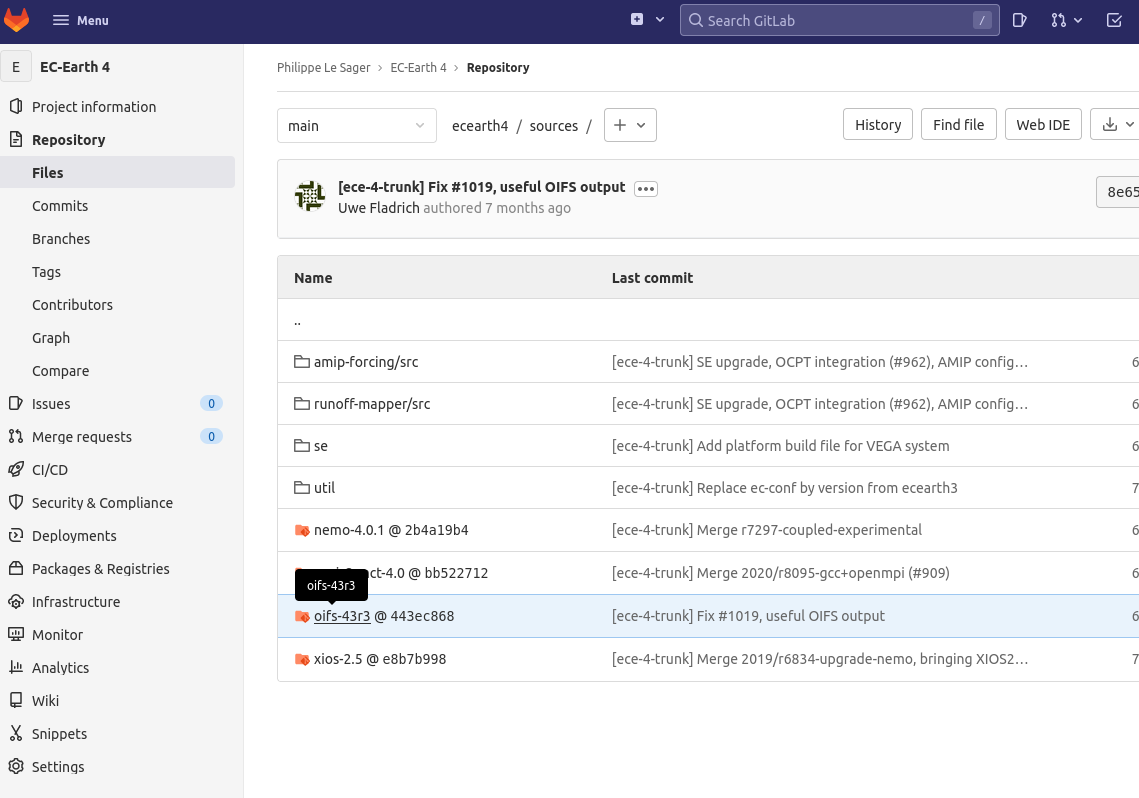Click the create new plus icon in top bar

click(637, 20)
